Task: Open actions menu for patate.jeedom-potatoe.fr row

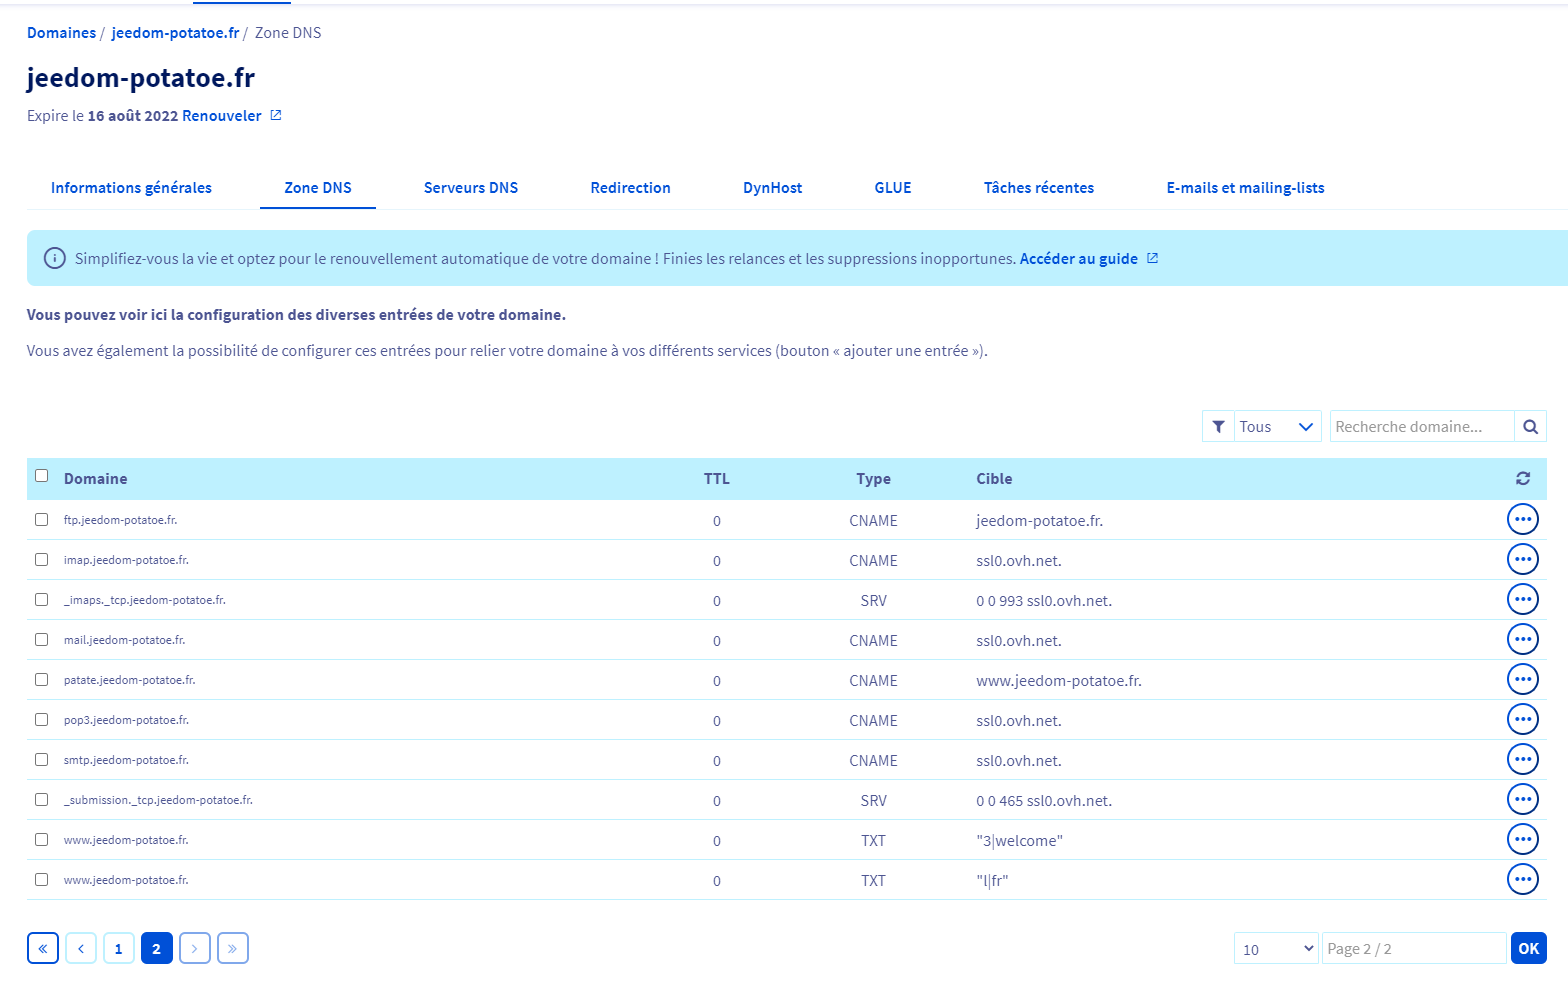Action: click(1523, 680)
